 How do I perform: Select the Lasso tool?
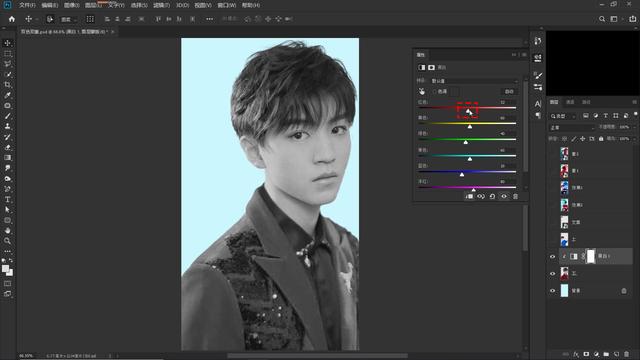(x=7, y=64)
